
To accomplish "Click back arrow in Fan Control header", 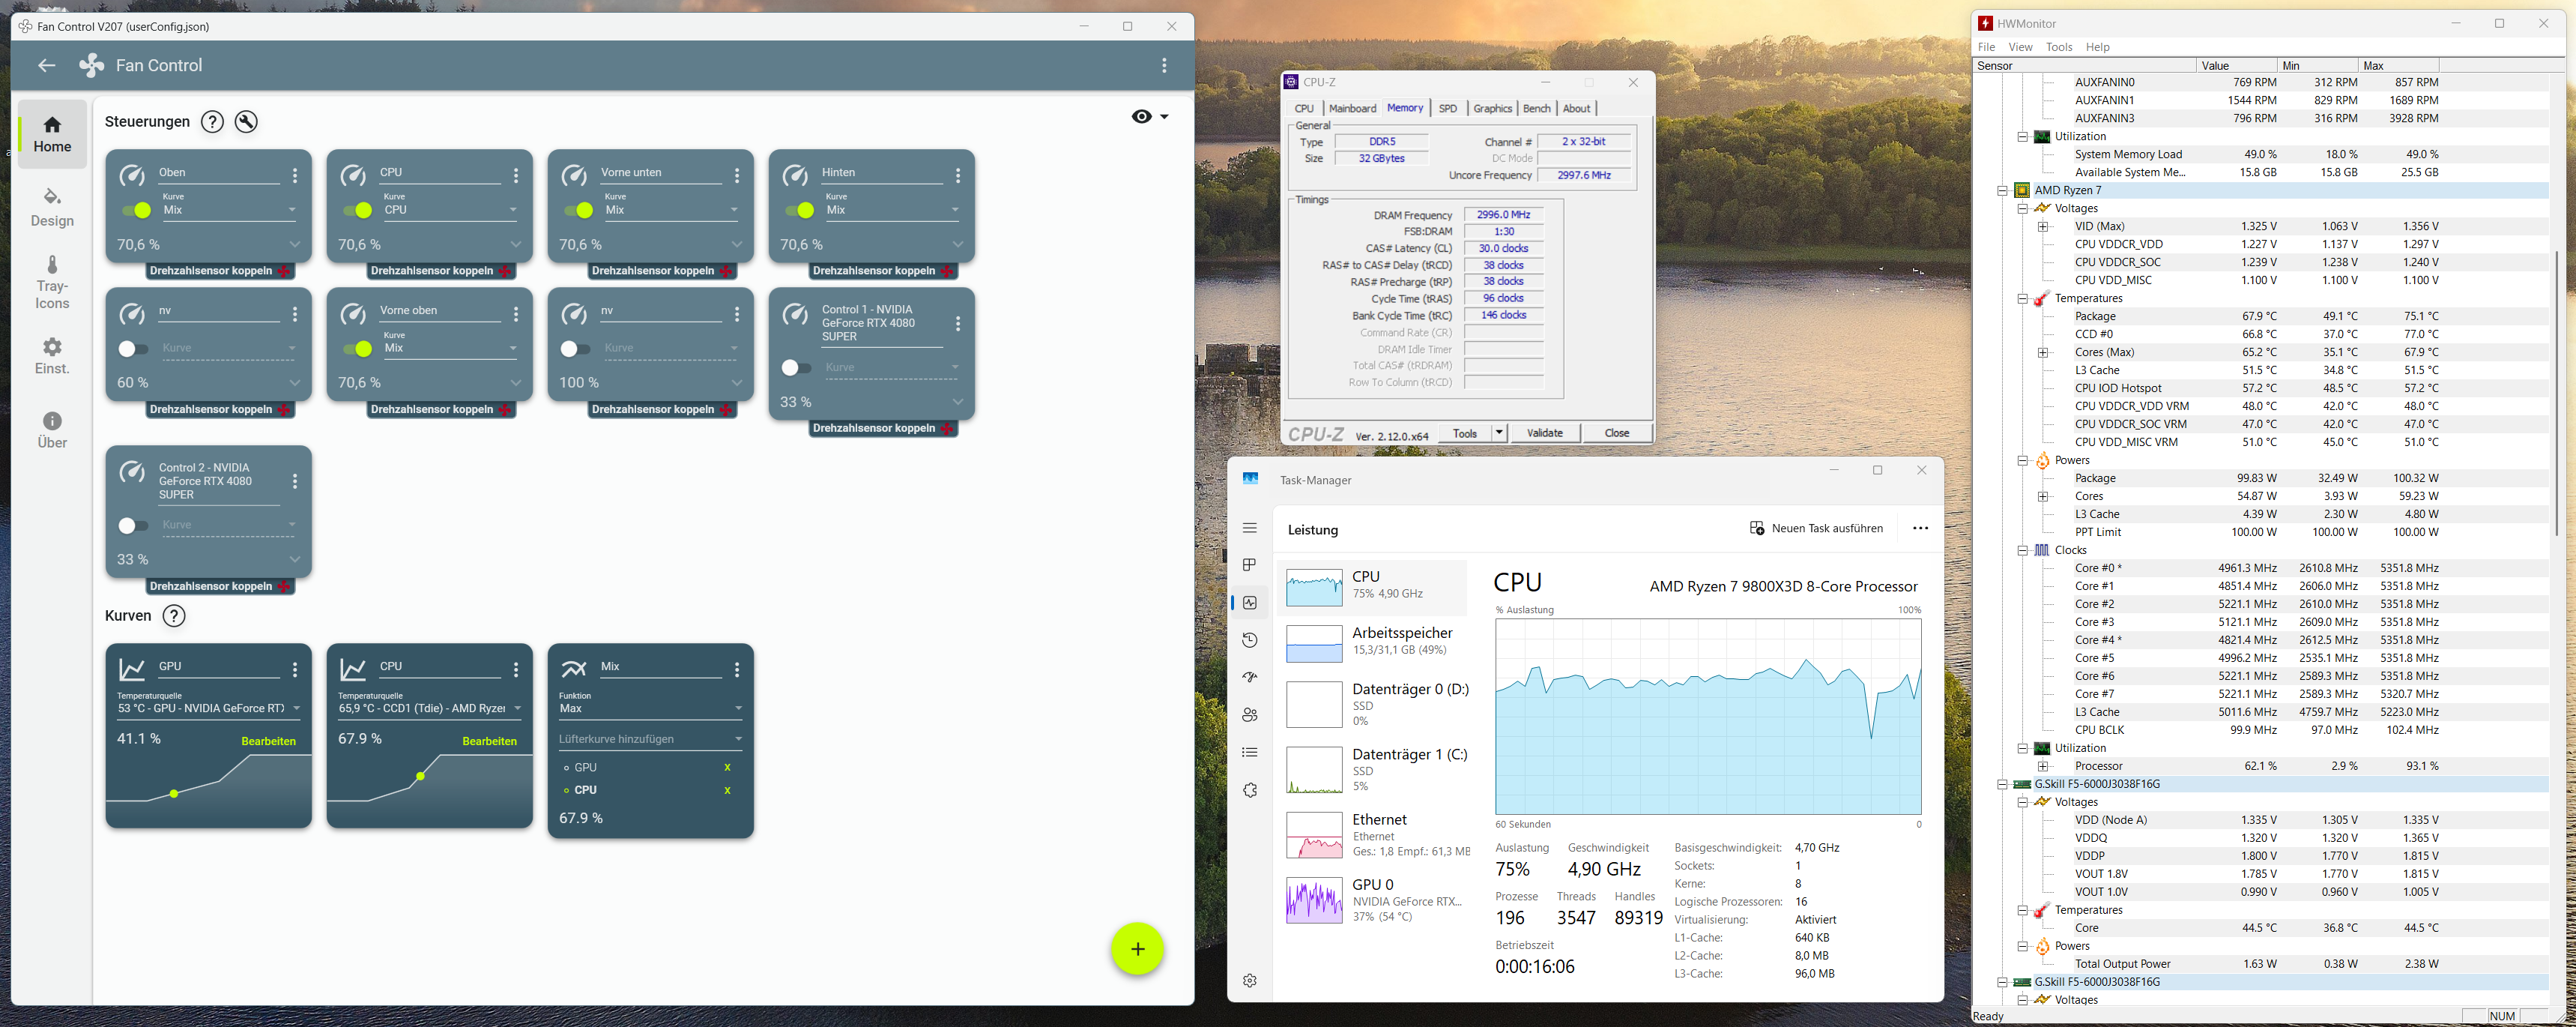I will tap(46, 66).
